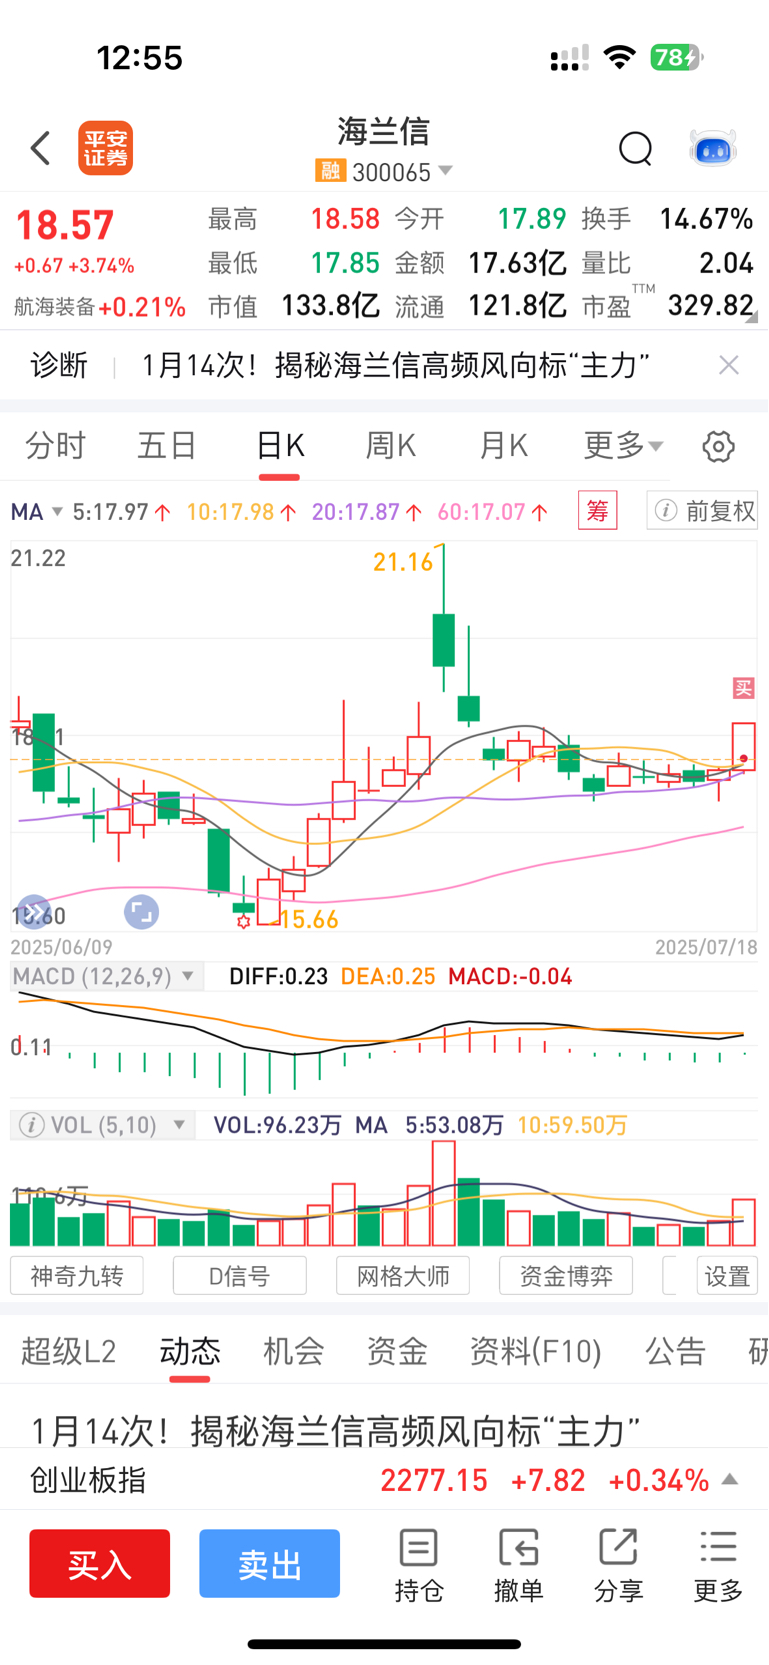
Task: Switch to 分时 chart tab
Action: (x=56, y=446)
